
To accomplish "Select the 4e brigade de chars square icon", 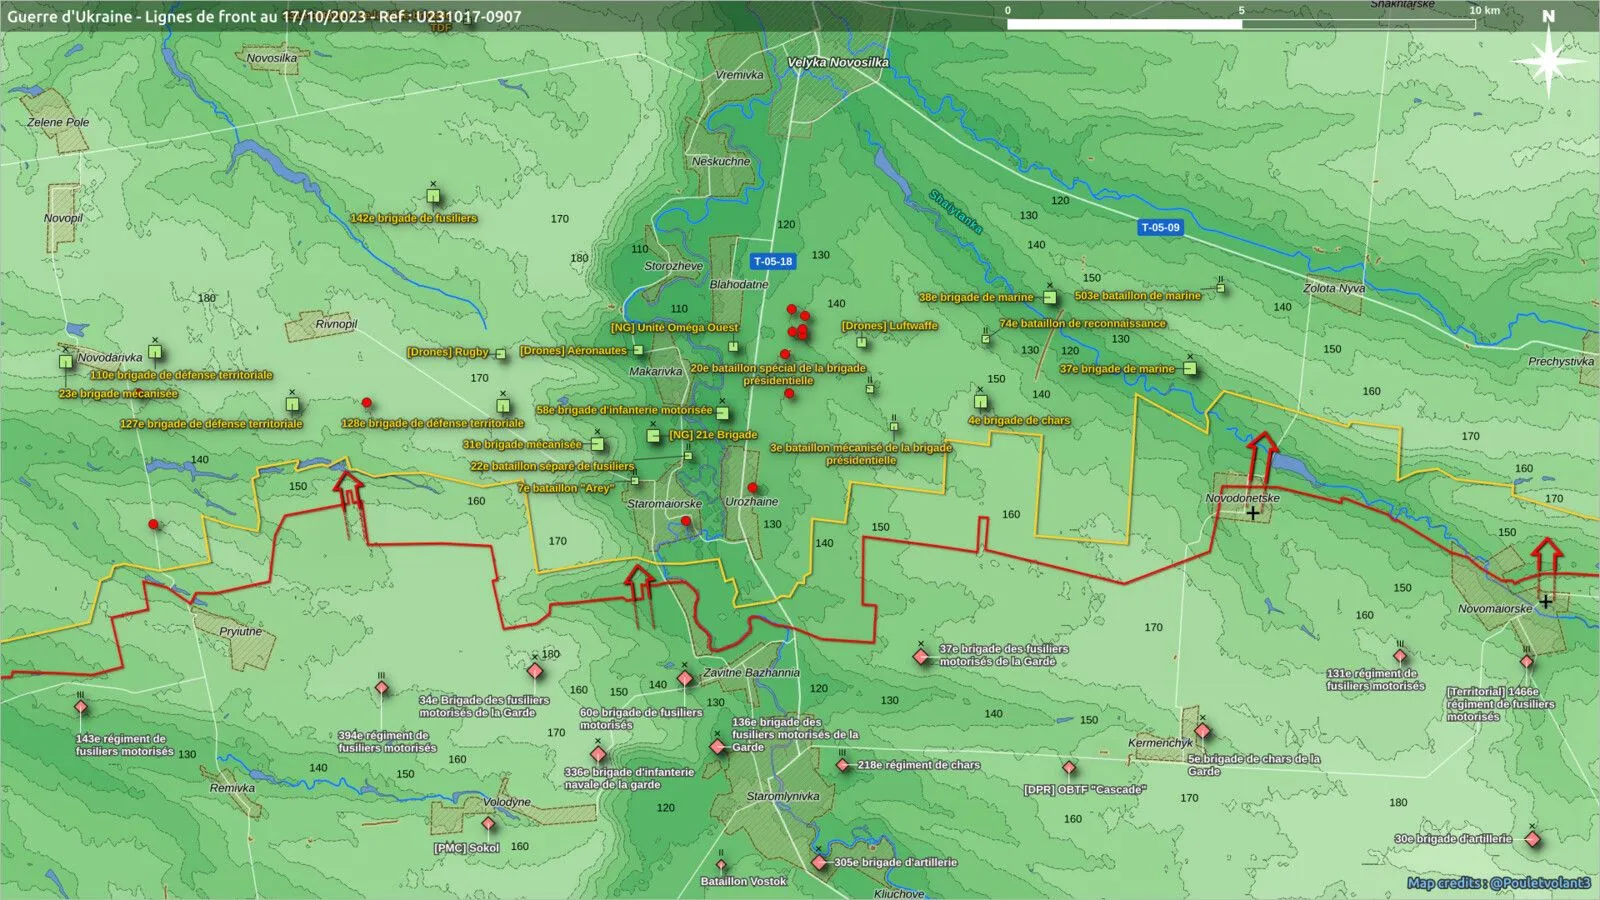I will [x=981, y=402].
